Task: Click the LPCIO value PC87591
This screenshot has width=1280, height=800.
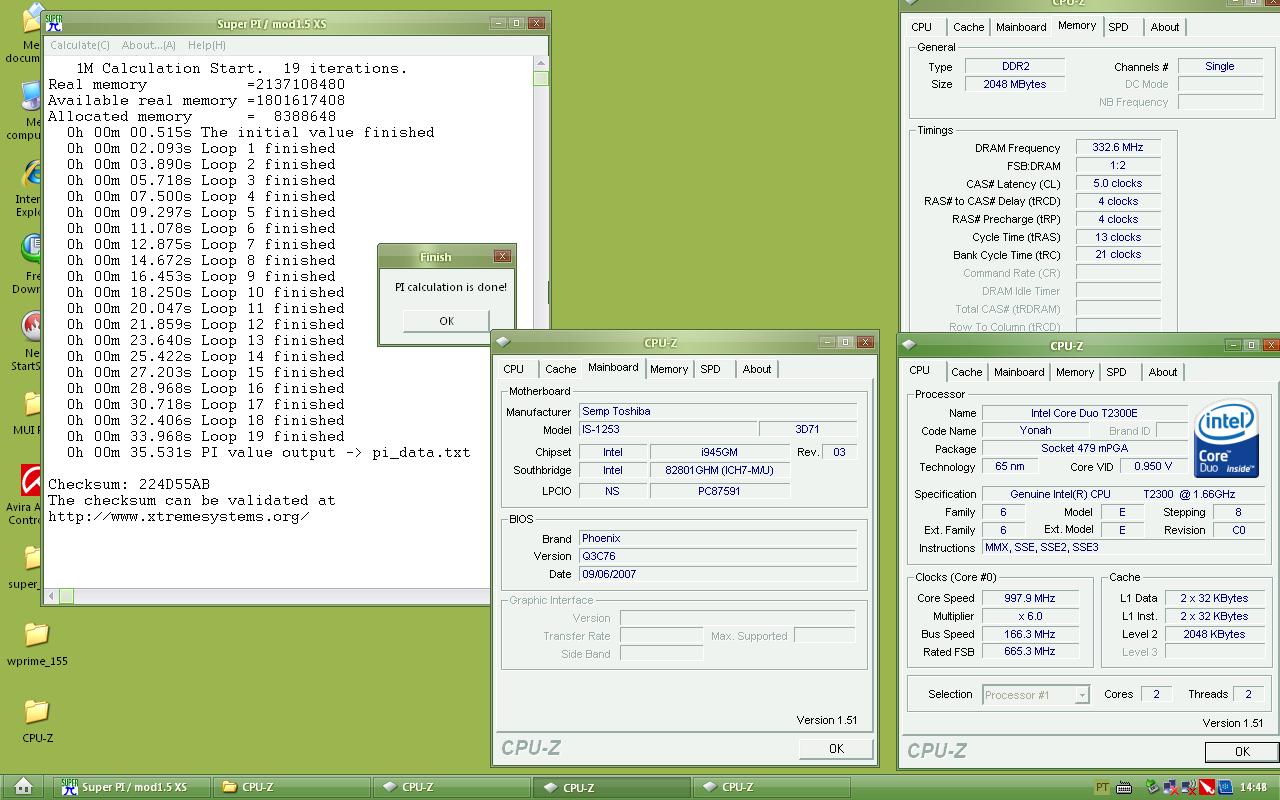Action: tap(720, 491)
